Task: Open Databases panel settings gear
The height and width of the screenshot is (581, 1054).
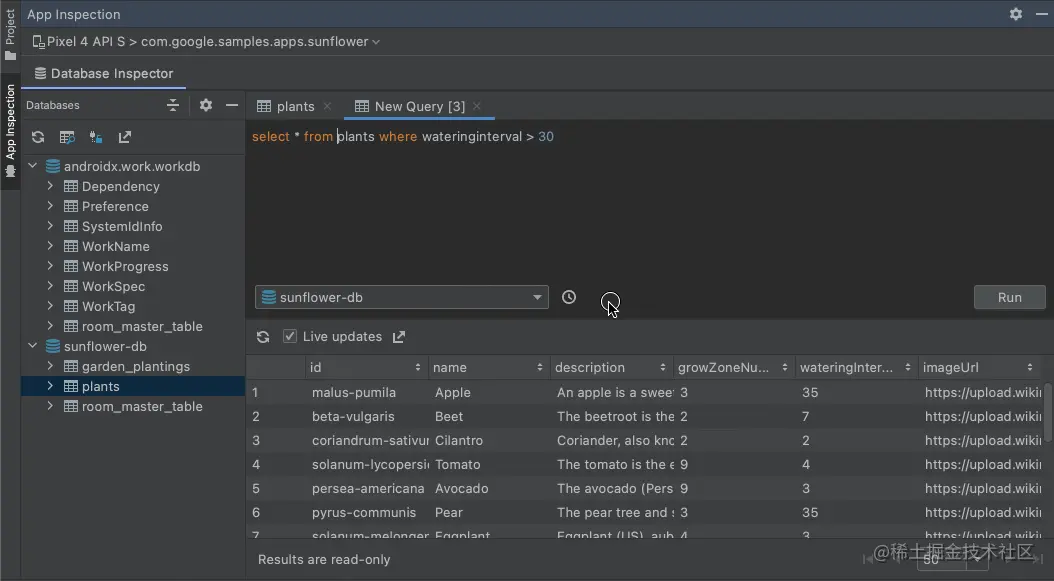Action: [206, 105]
